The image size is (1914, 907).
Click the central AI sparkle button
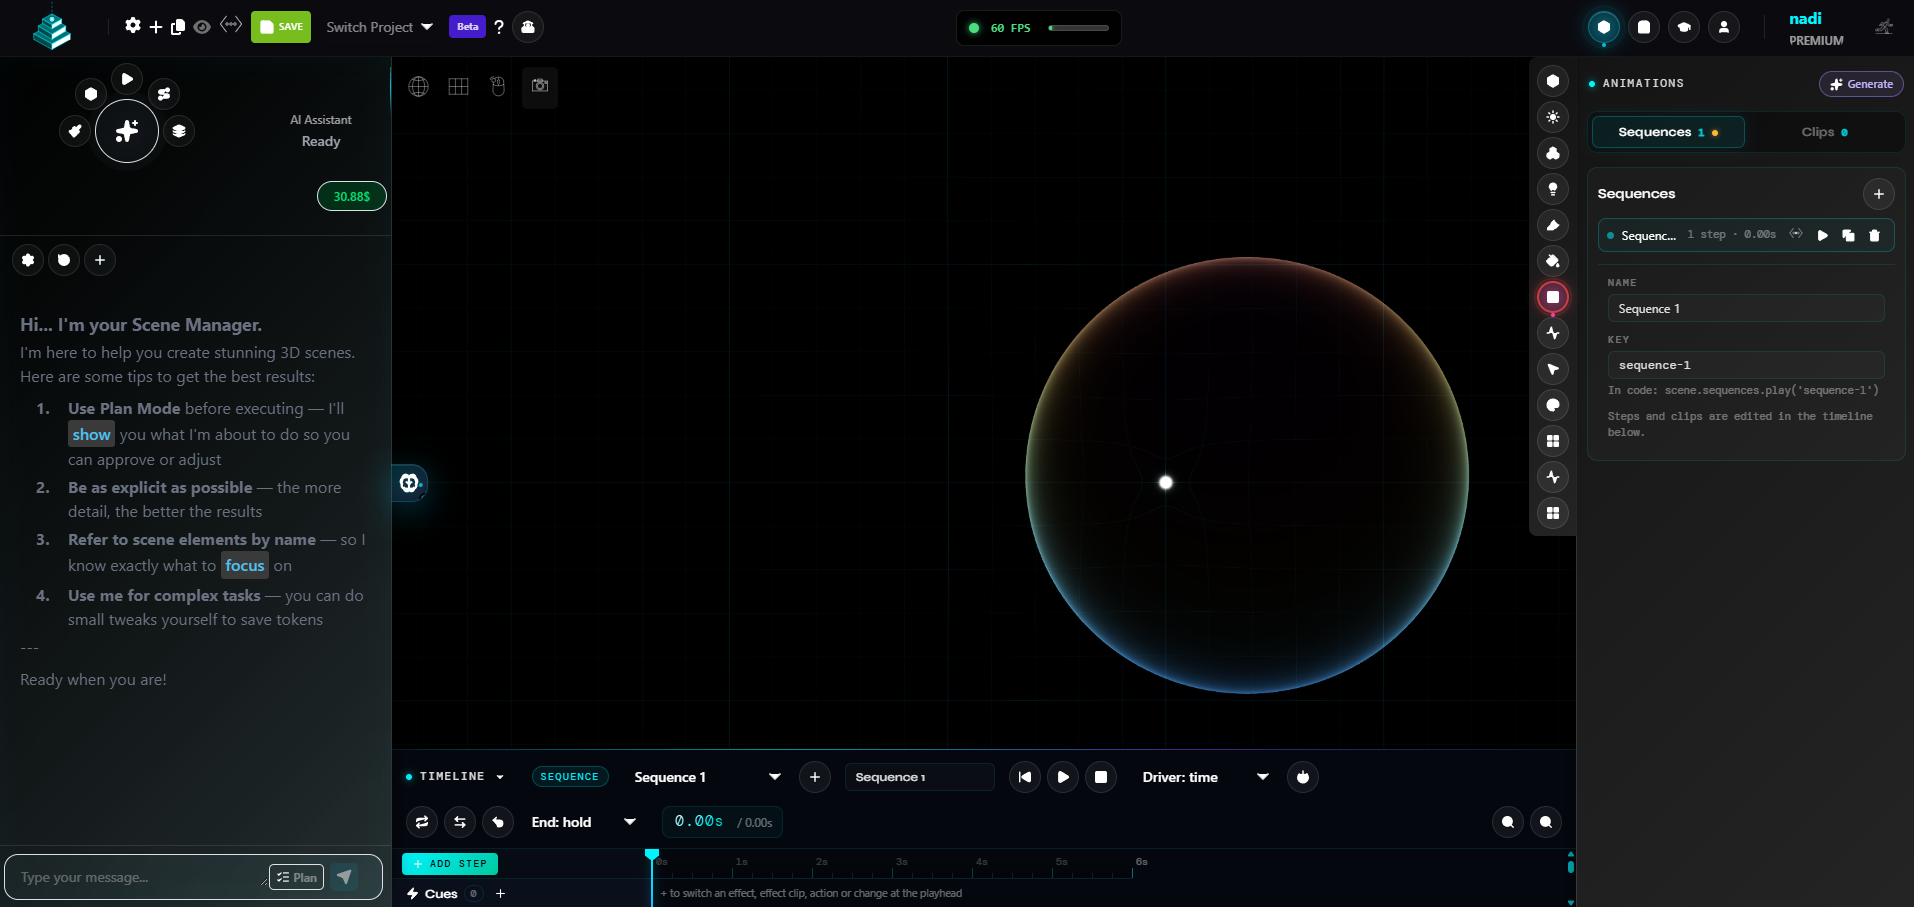127,131
